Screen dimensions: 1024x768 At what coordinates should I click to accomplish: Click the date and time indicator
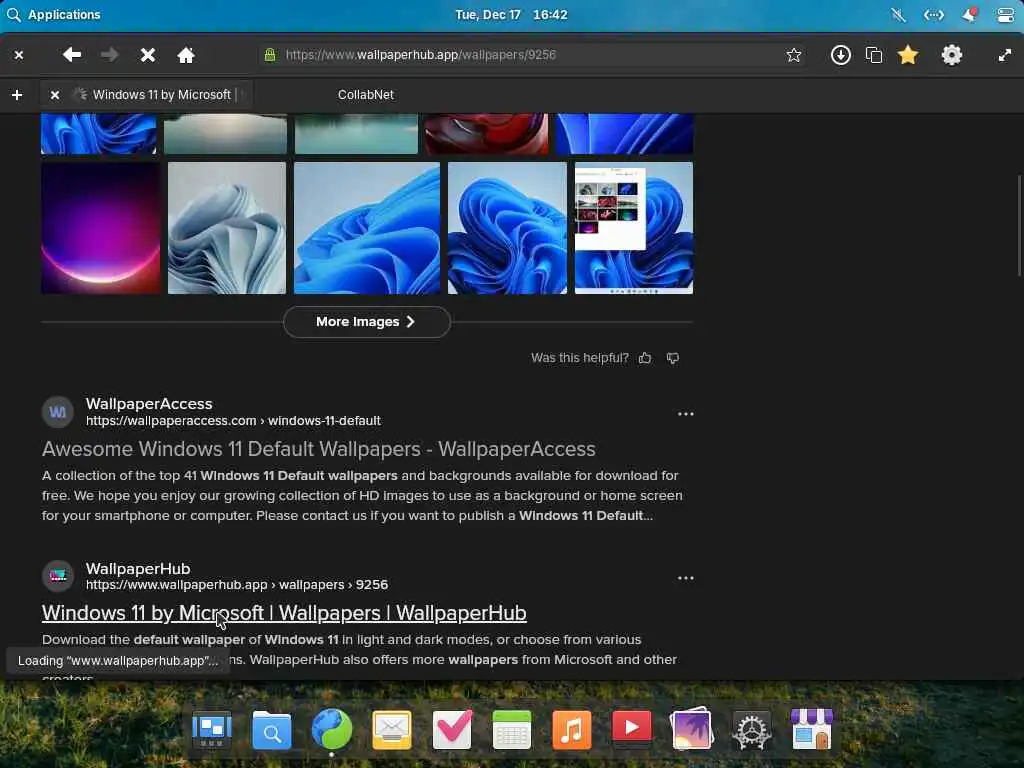point(511,14)
